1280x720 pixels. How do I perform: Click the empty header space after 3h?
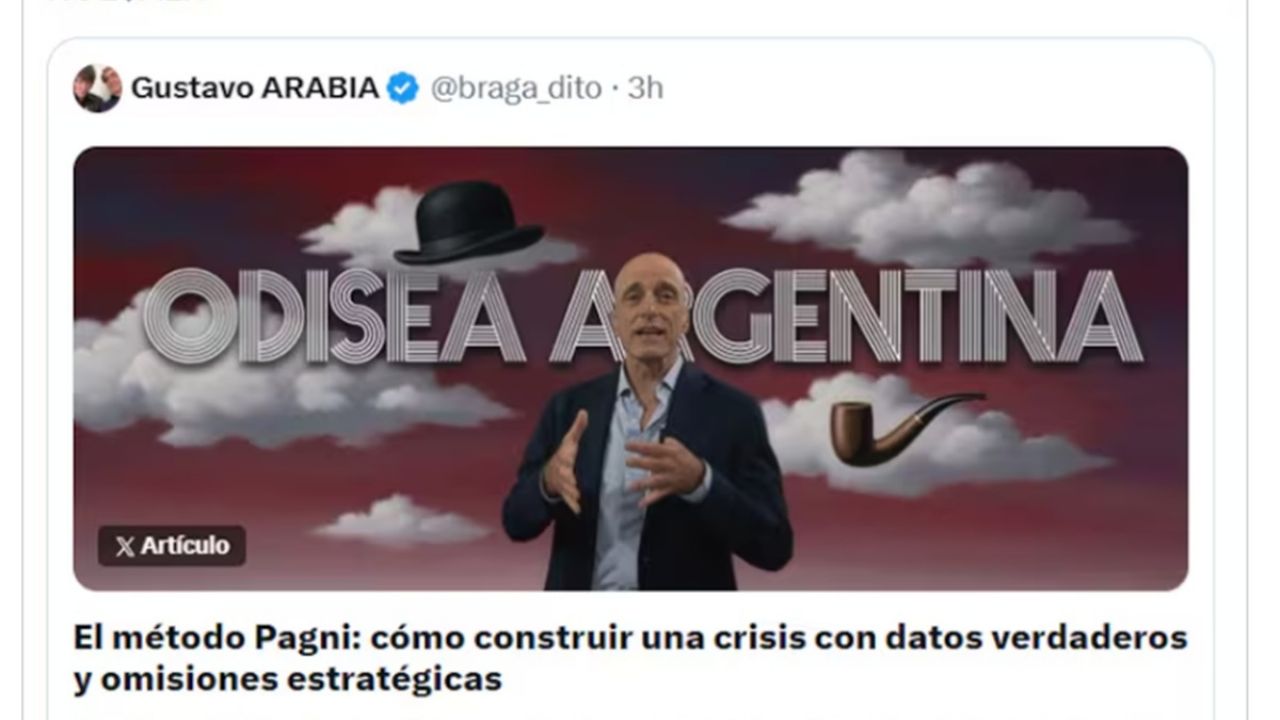(x=930, y=88)
